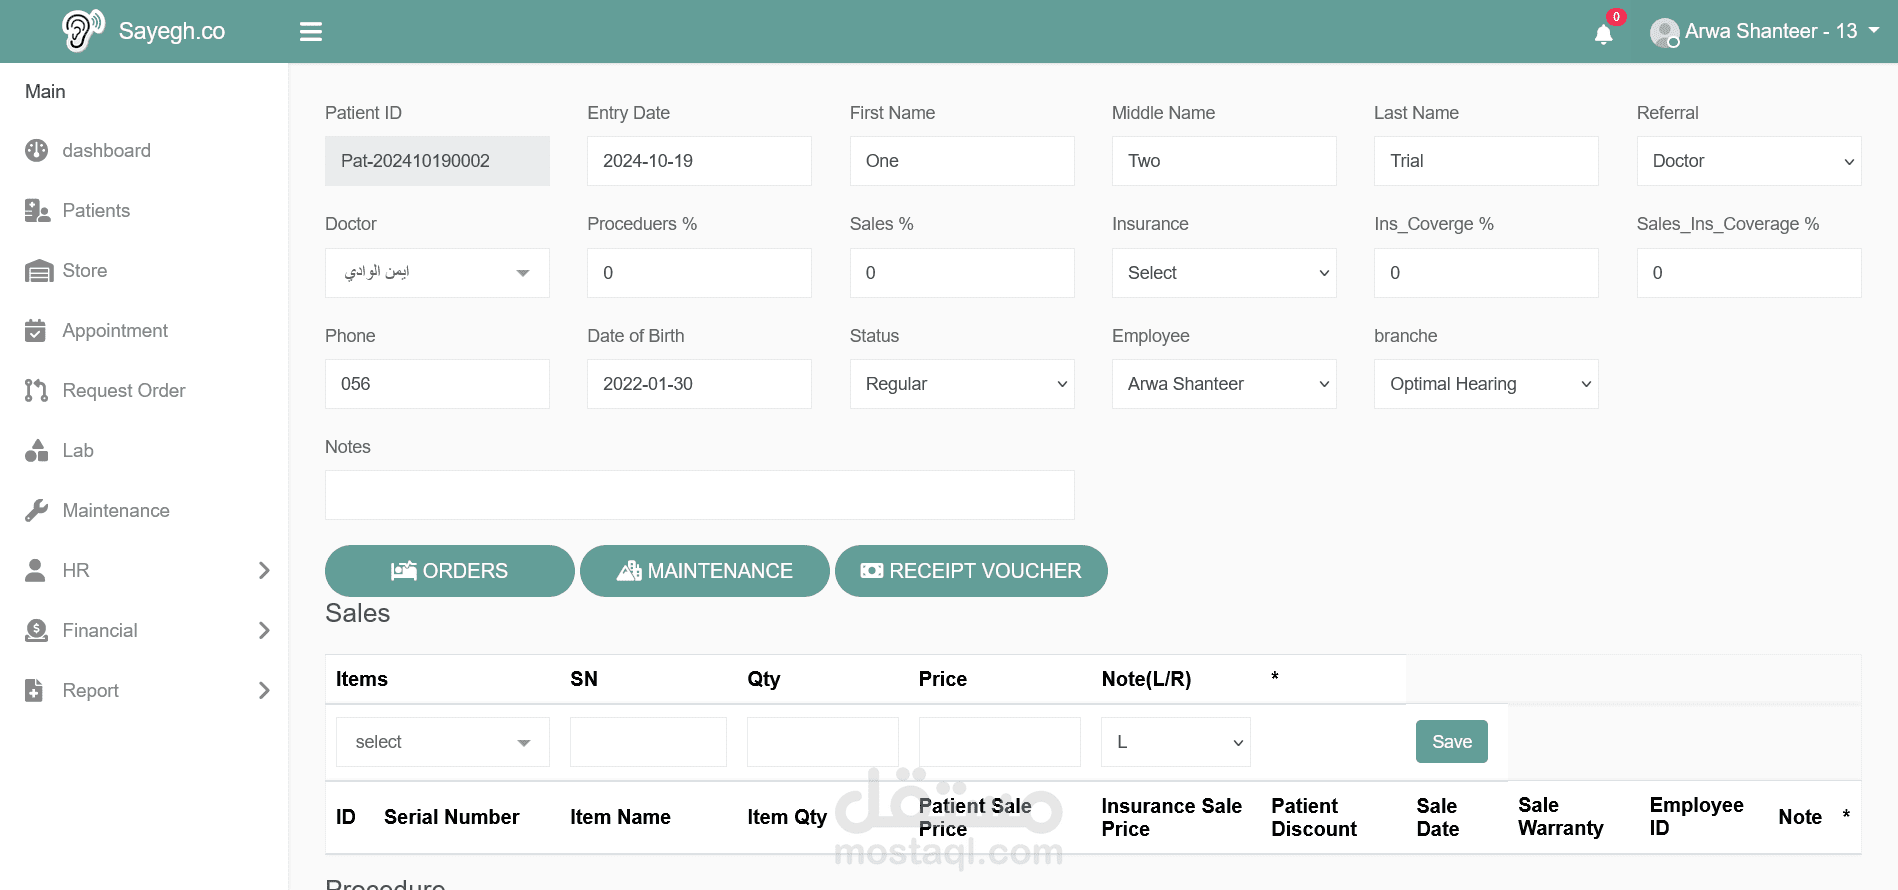Click the notification bell icon

pyautogui.click(x=1603, y=34)
